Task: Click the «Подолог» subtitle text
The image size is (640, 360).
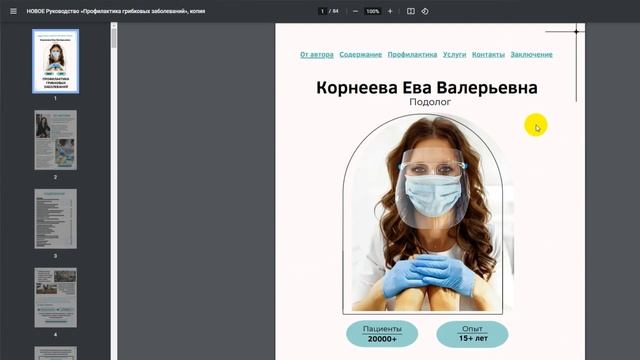Action: pyautogui.click(x=430, y=102)
